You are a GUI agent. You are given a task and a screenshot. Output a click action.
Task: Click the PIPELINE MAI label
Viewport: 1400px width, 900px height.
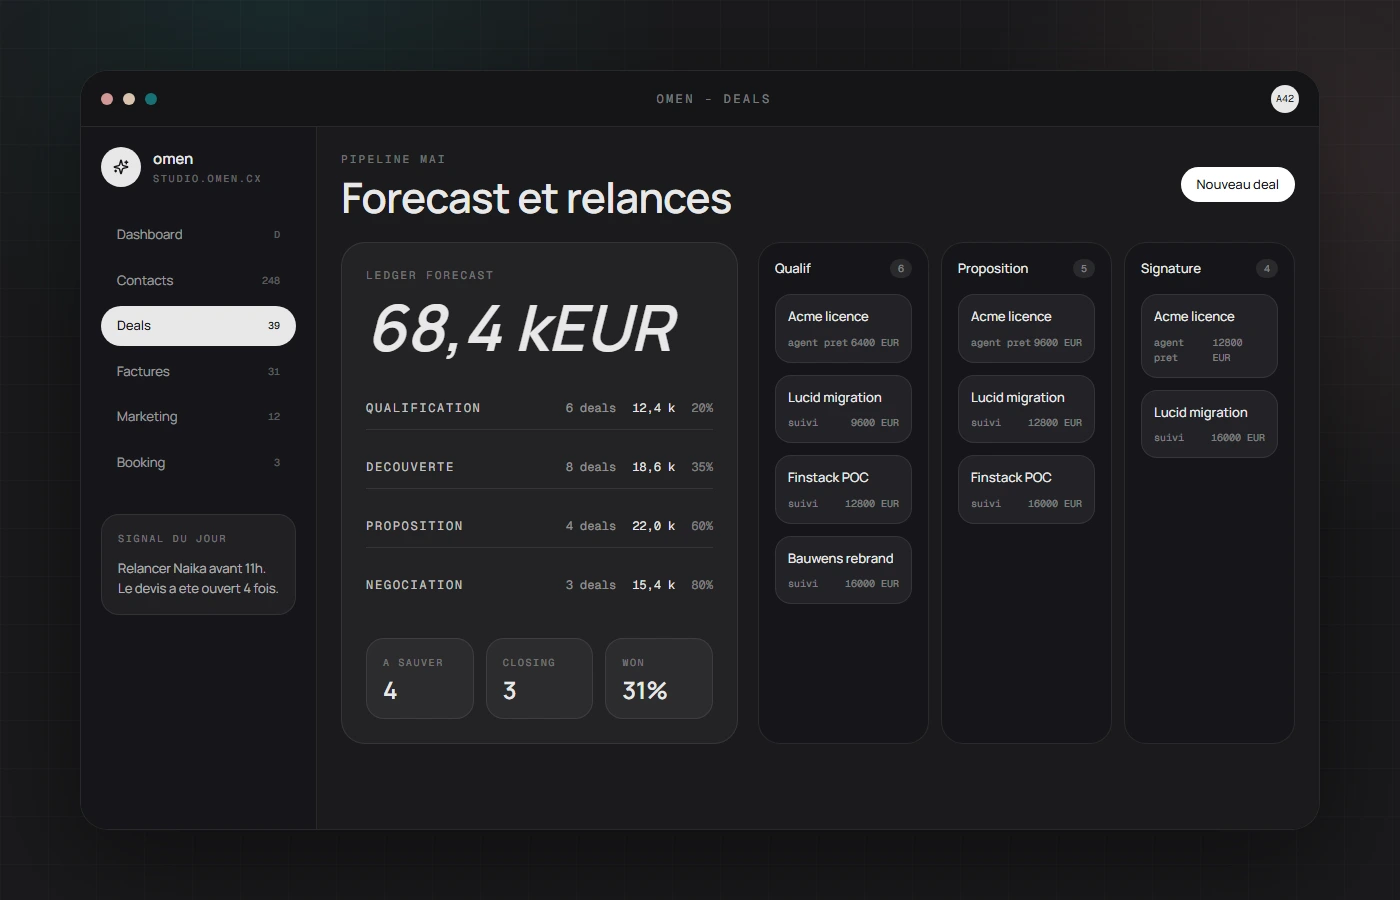pos(393,159)
